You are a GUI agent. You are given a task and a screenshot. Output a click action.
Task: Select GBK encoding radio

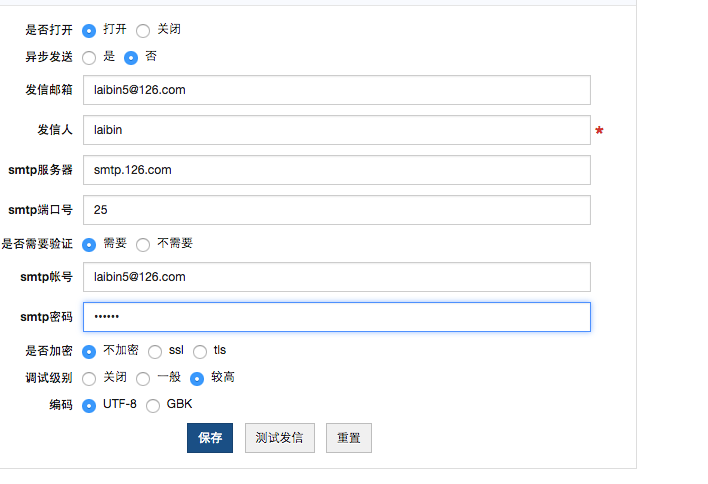153,406
